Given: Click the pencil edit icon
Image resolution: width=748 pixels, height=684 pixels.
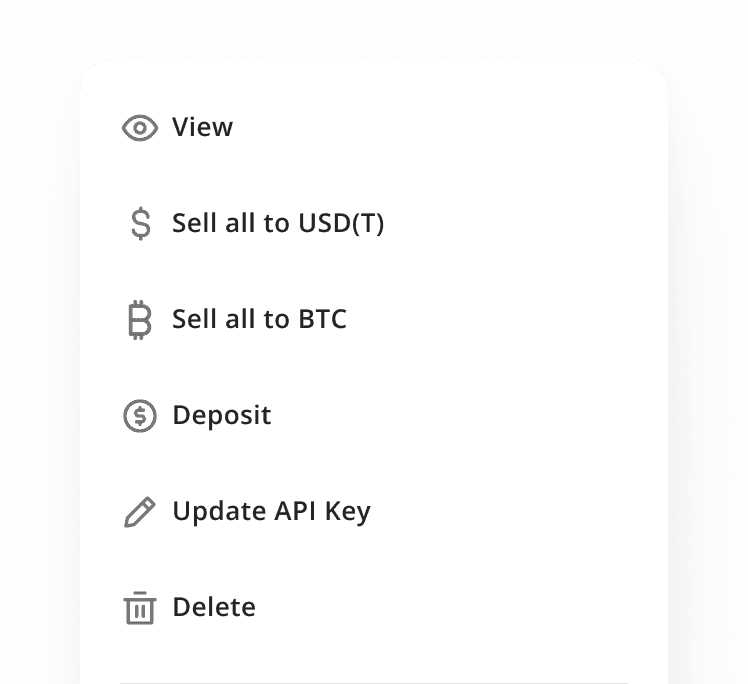Looking at the screenshot, I should click(140, 512).
